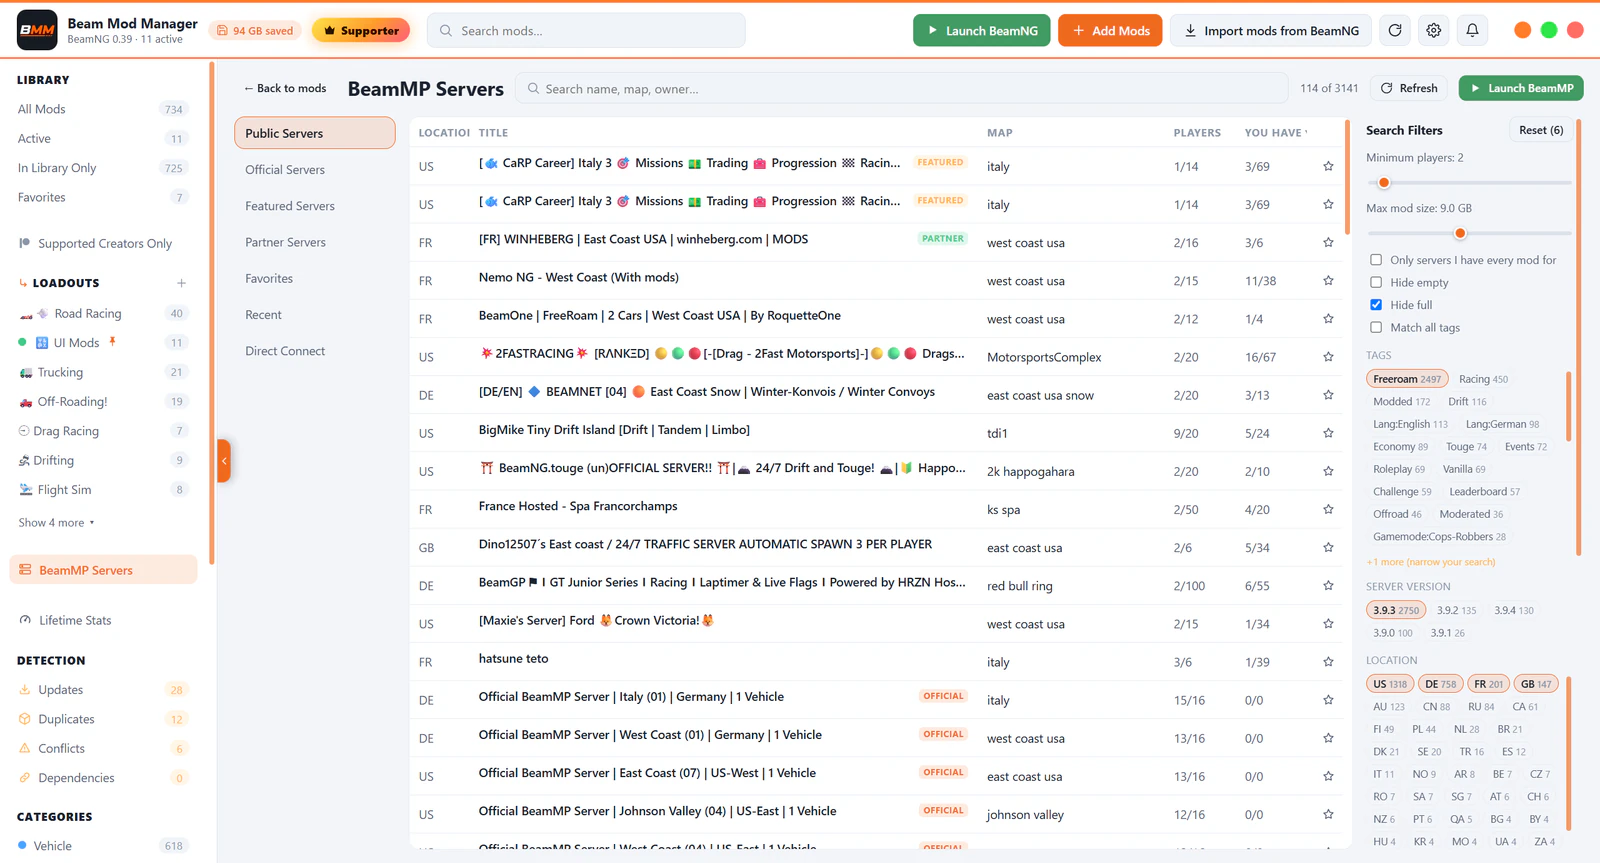1600x863 pixels.
Task: Select the Drag Racing loadout
Action: click(103, 431)
